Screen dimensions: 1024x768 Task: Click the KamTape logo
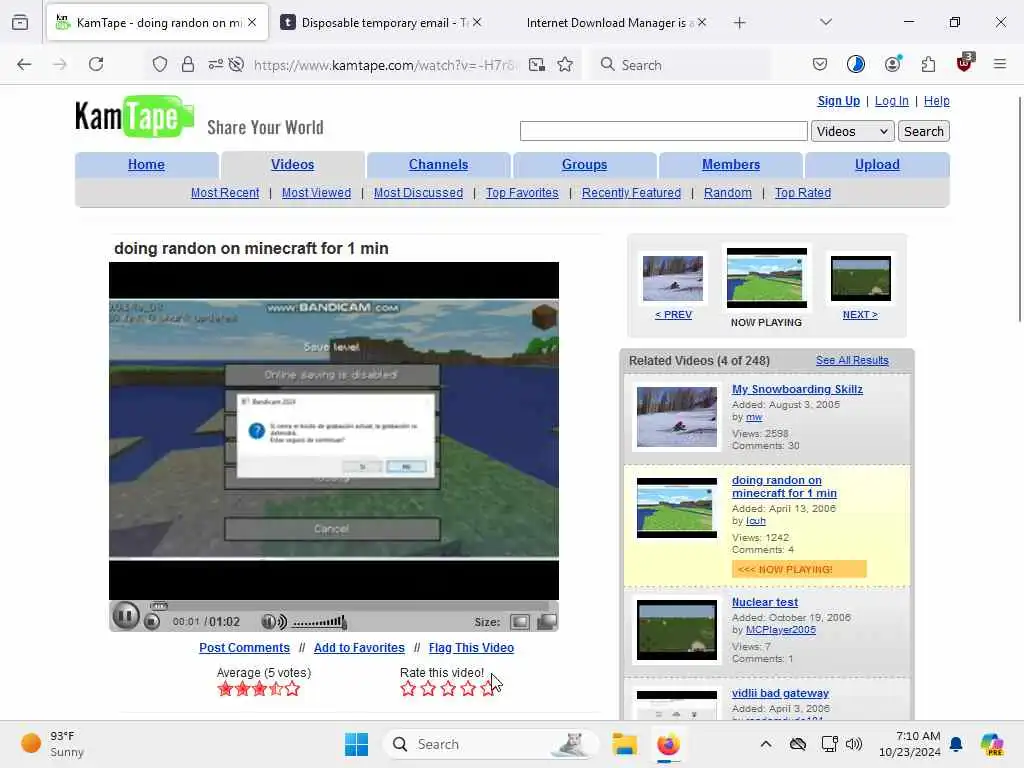tap(134, 116)
